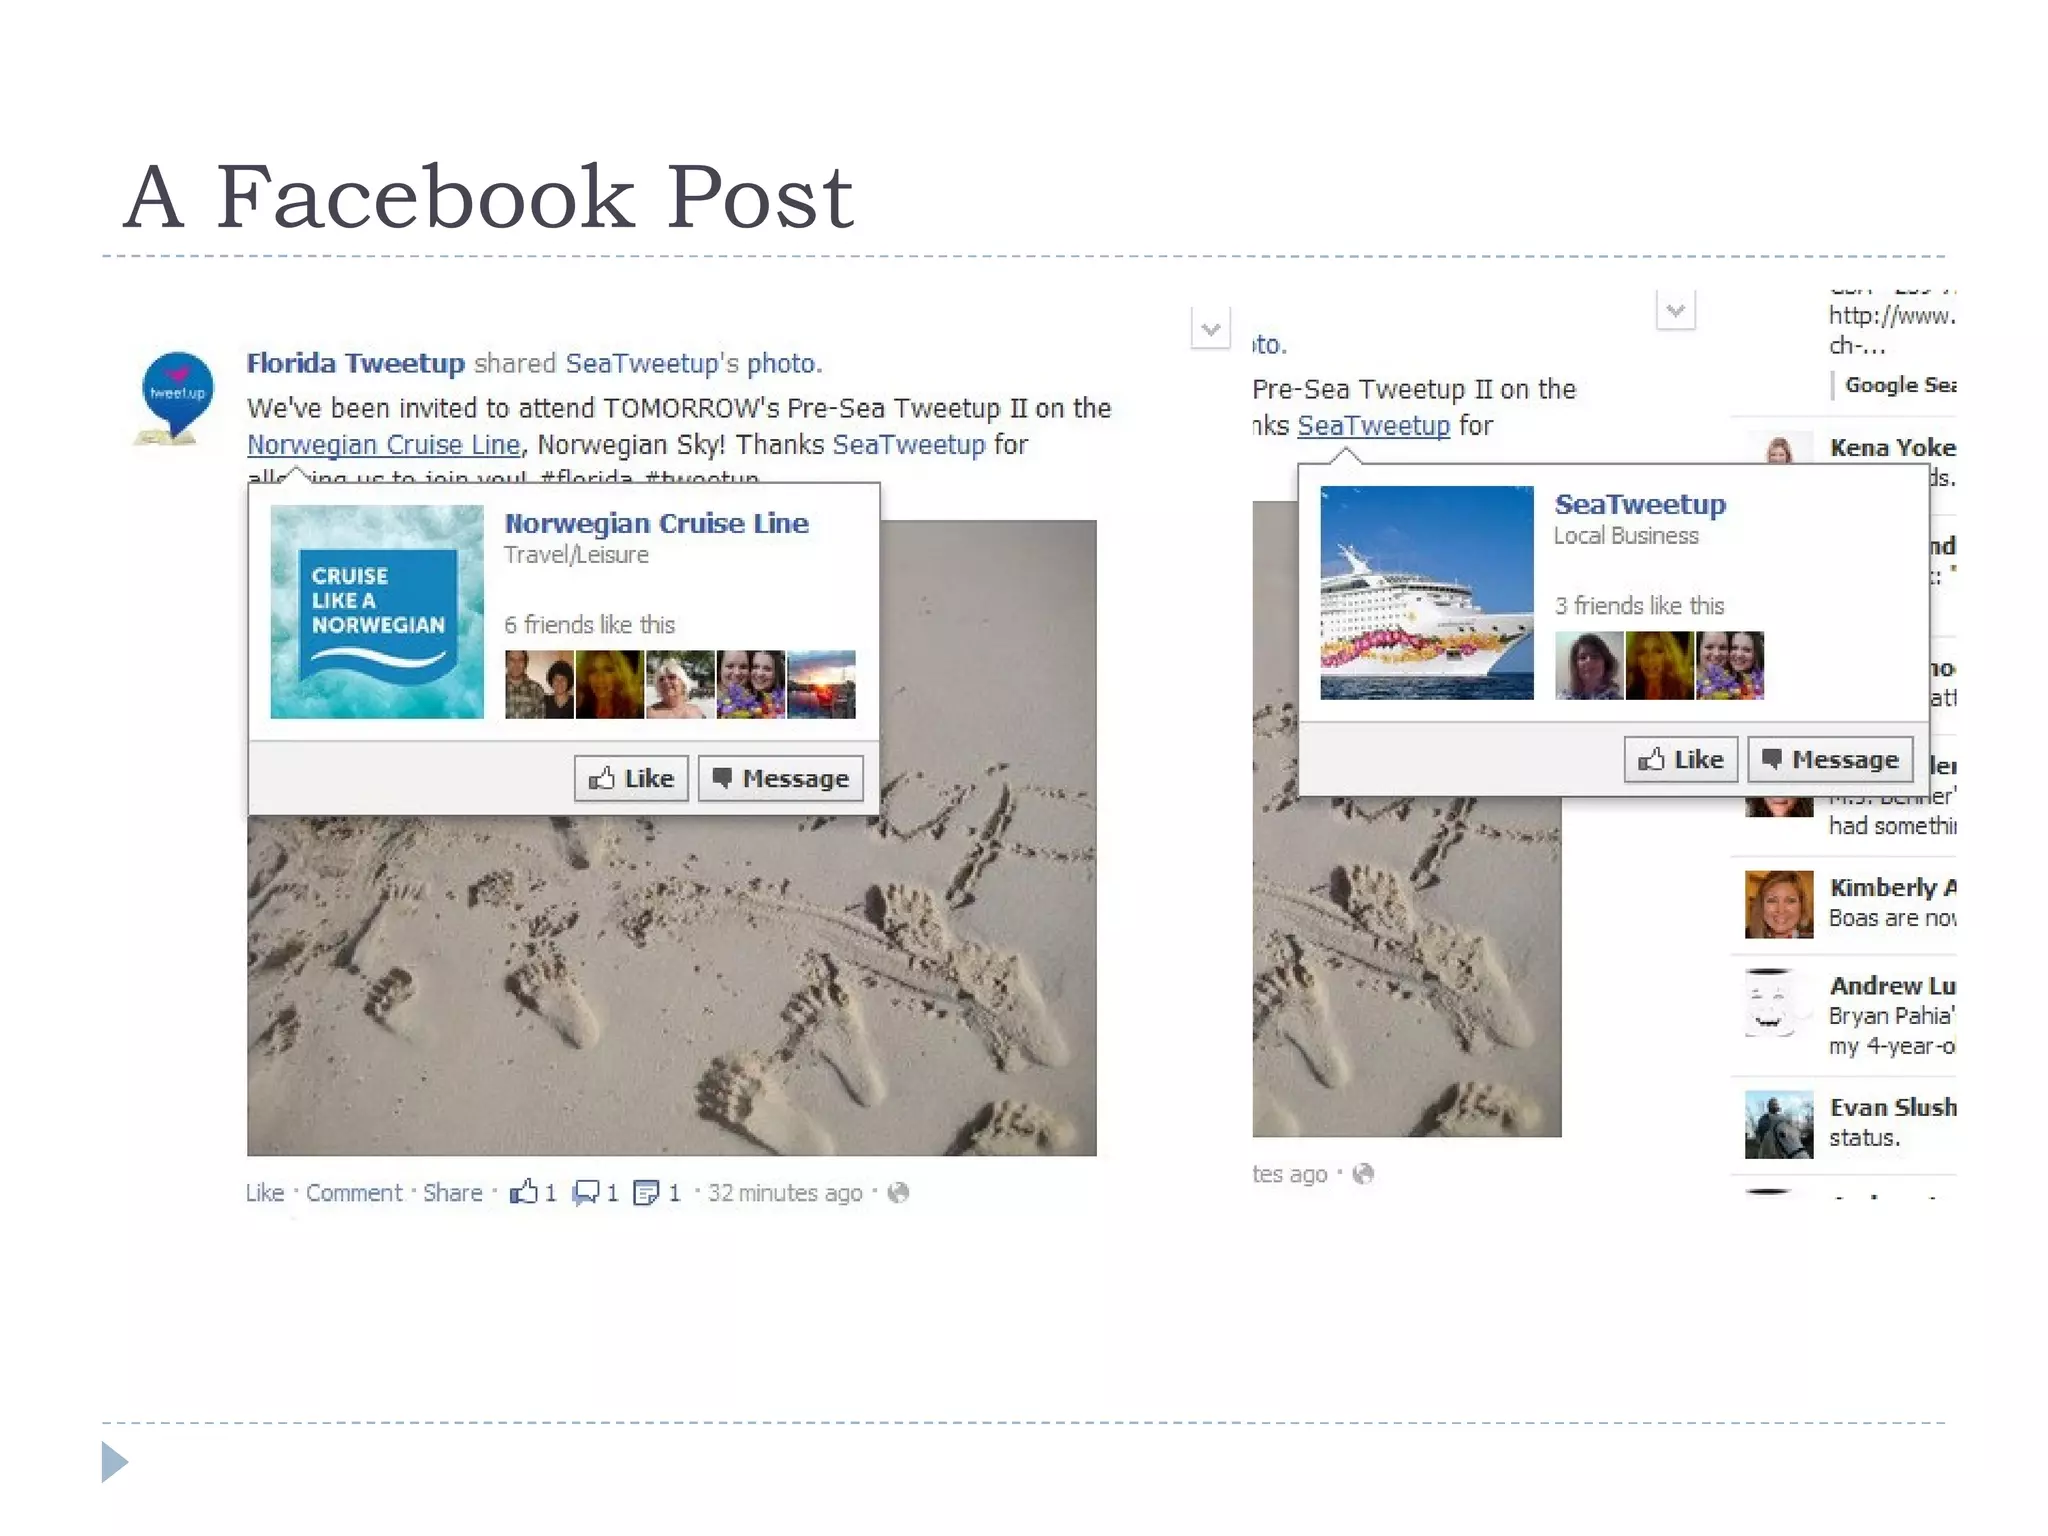Open the Florida Tweetup profile link
Viewport: 2048px width, 1536px height.
[x=355, y=363]
